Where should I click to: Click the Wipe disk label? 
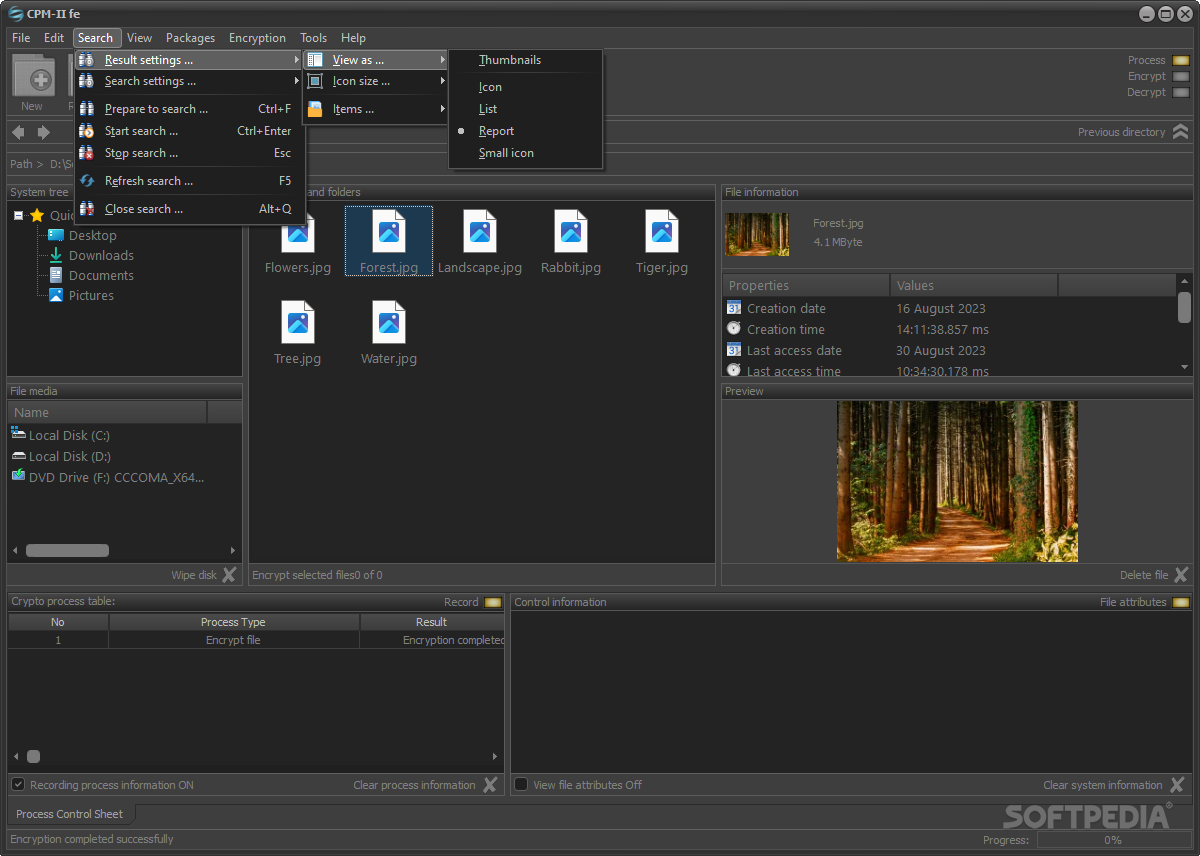194,575
